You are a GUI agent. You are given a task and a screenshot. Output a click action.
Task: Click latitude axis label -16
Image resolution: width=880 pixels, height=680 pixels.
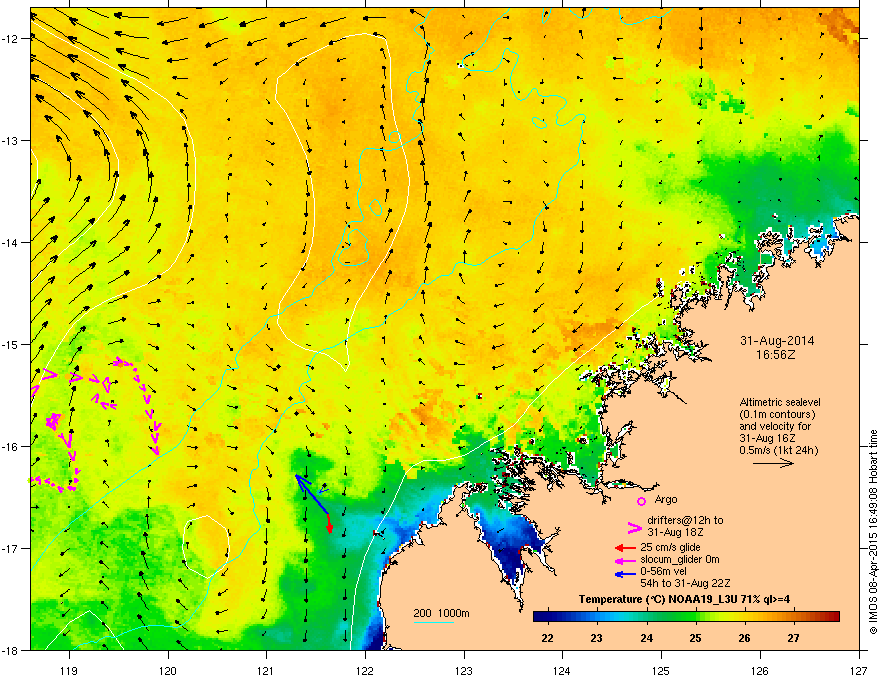click(11, 447)
